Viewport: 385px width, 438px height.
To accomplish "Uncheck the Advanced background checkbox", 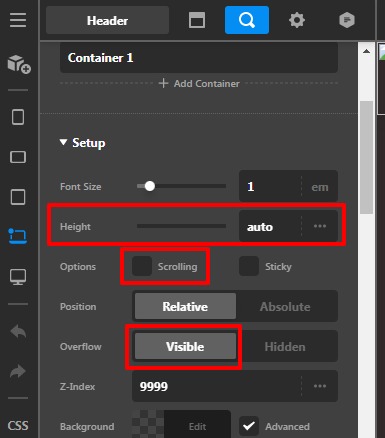I will pyautogui.click(x=249, y=426).
